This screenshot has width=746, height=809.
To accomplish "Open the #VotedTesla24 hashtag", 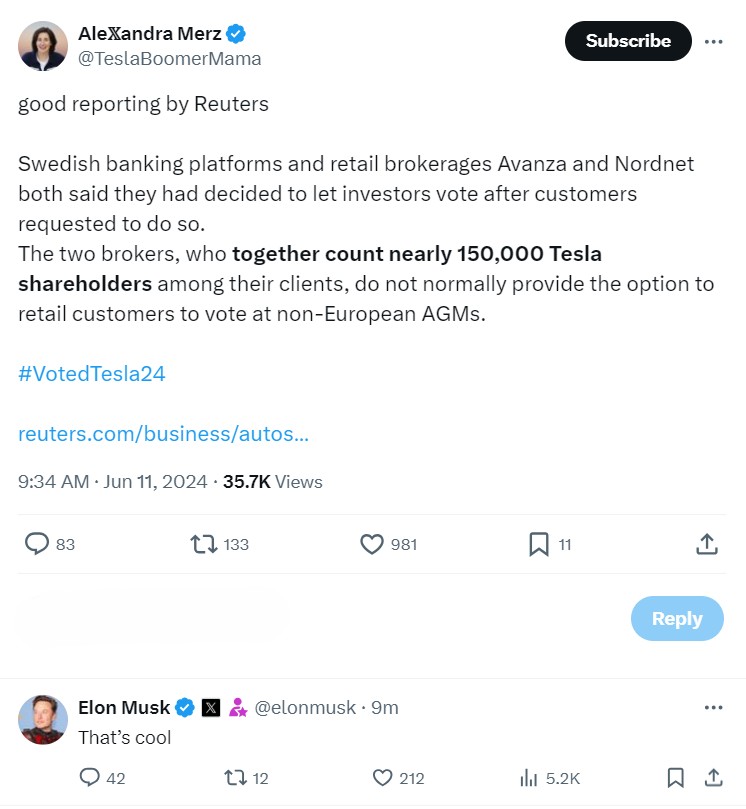I will (92, 374).
